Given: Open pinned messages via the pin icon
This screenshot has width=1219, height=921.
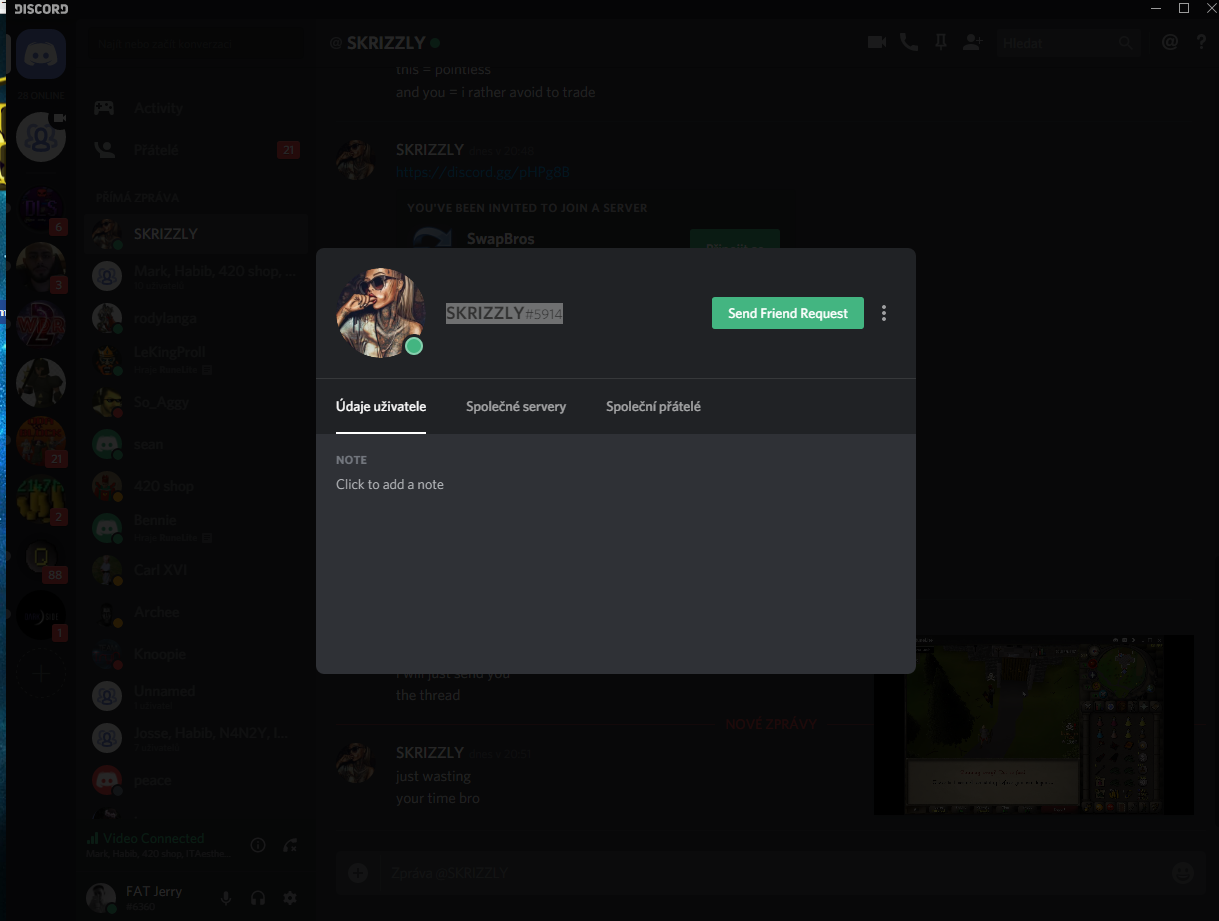Looking at the screenshot, I should (940, 42).
